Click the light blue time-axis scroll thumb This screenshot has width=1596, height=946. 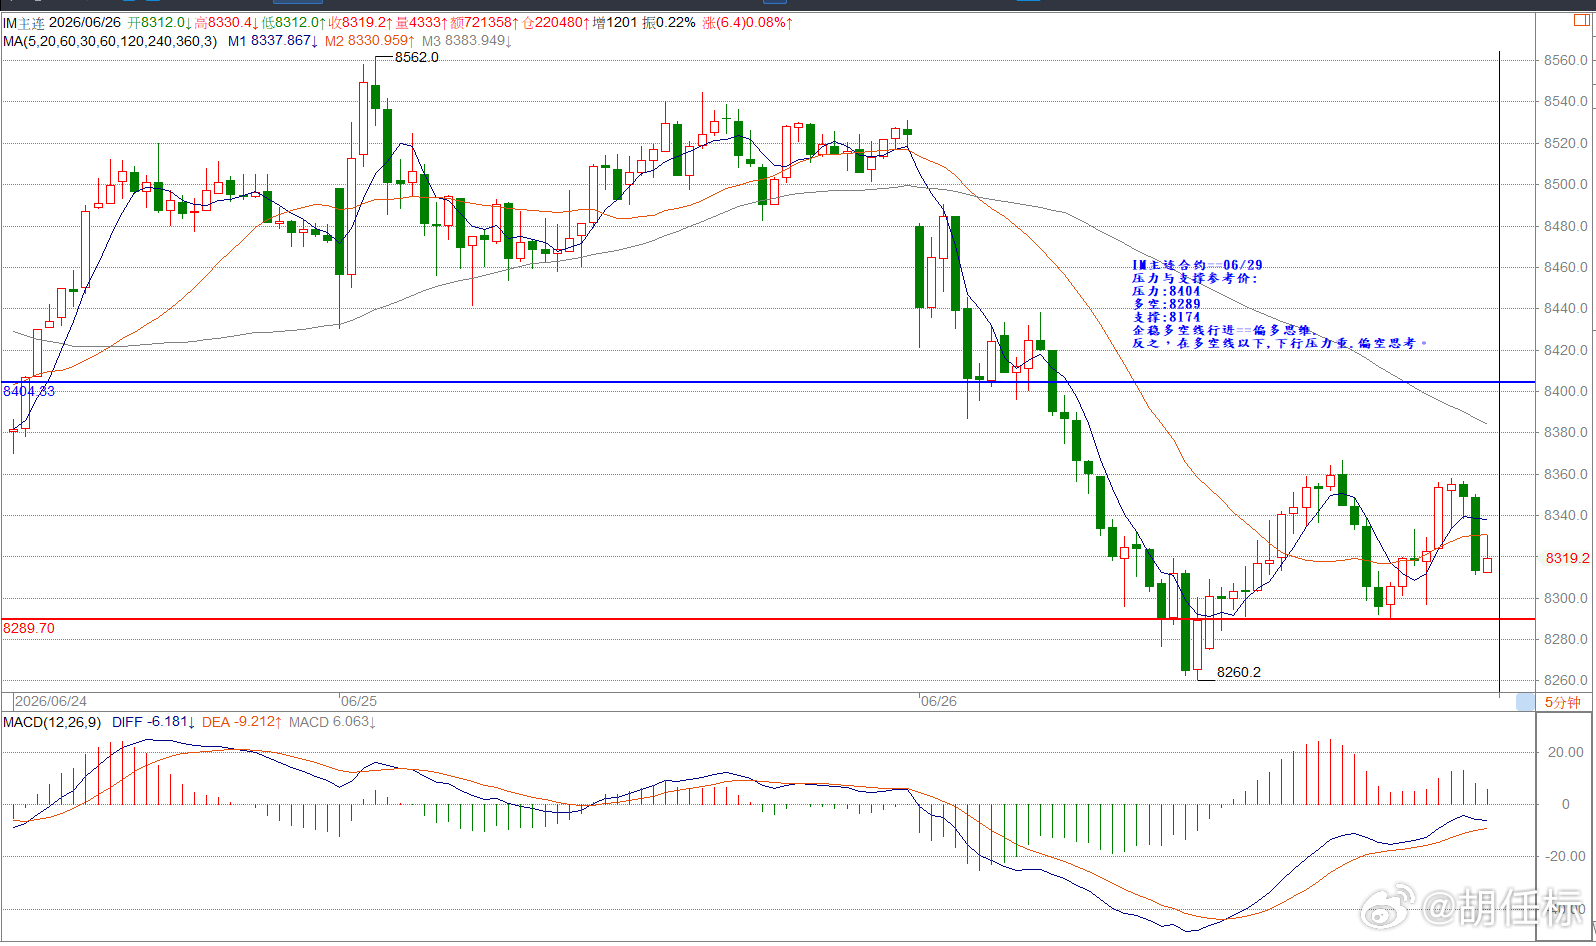pos(1525,702)
